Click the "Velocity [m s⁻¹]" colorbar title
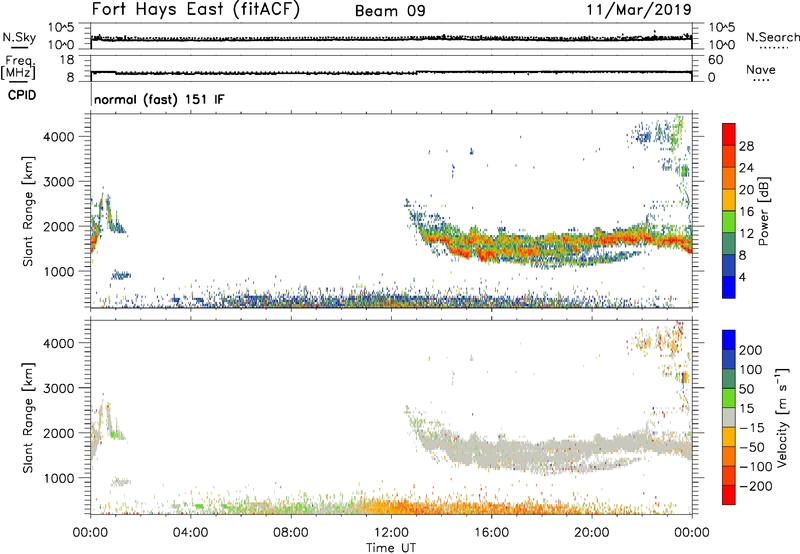The height and width of the screenshot is (554, 800). (782, 417)
